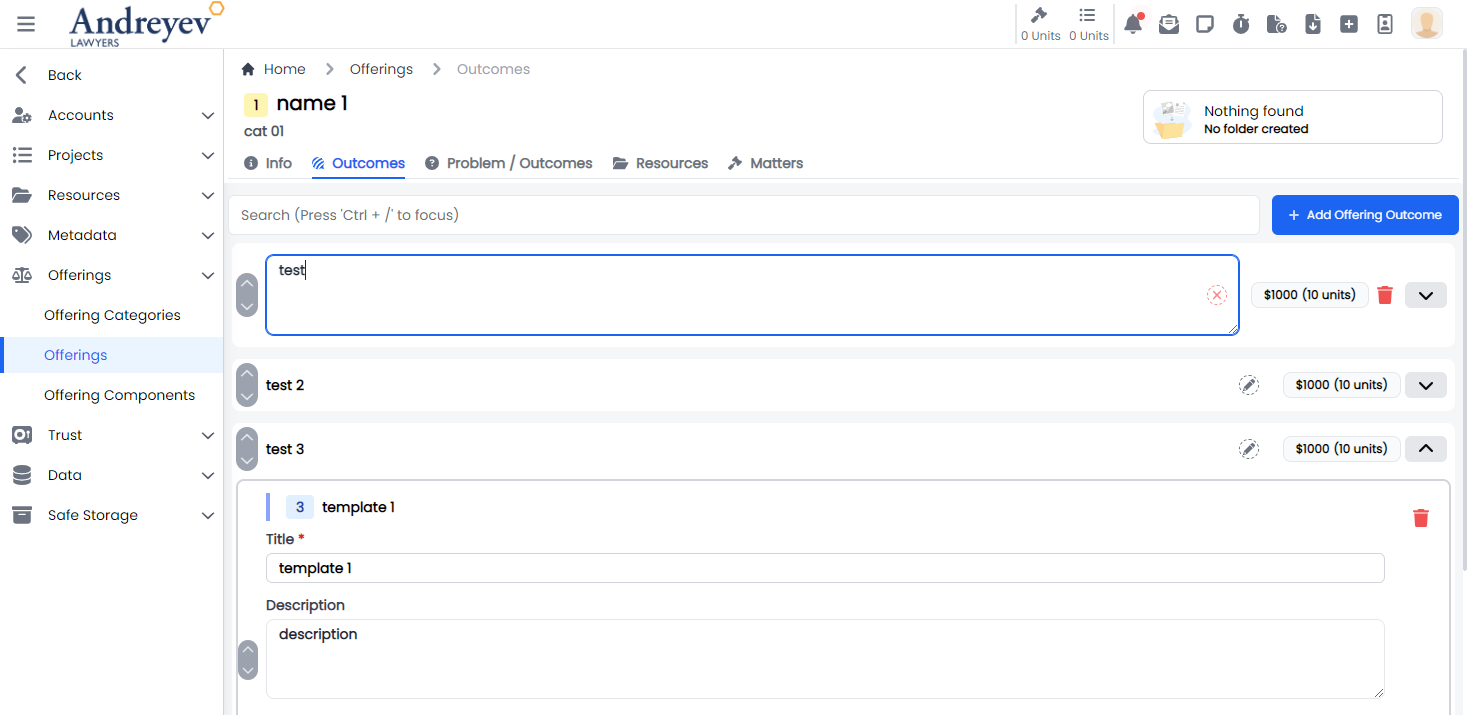1467x715 pixels.
Task: Collapse the test 3 outcome row
Action: click(x=1425, y=449)
